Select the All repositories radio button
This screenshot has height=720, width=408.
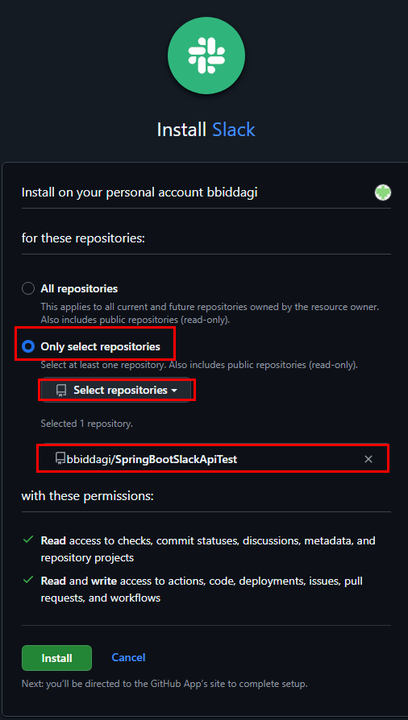coord(28,288)
